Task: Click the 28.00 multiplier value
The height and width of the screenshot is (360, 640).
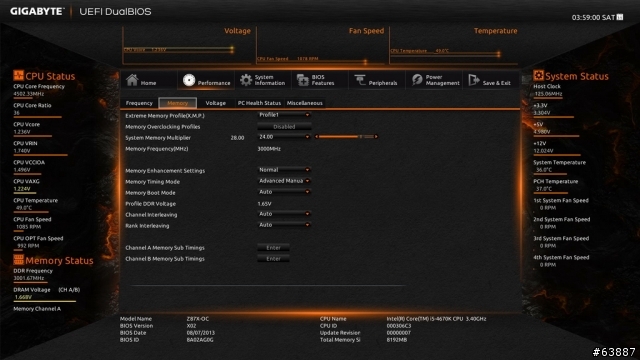Action: (237, 138)
